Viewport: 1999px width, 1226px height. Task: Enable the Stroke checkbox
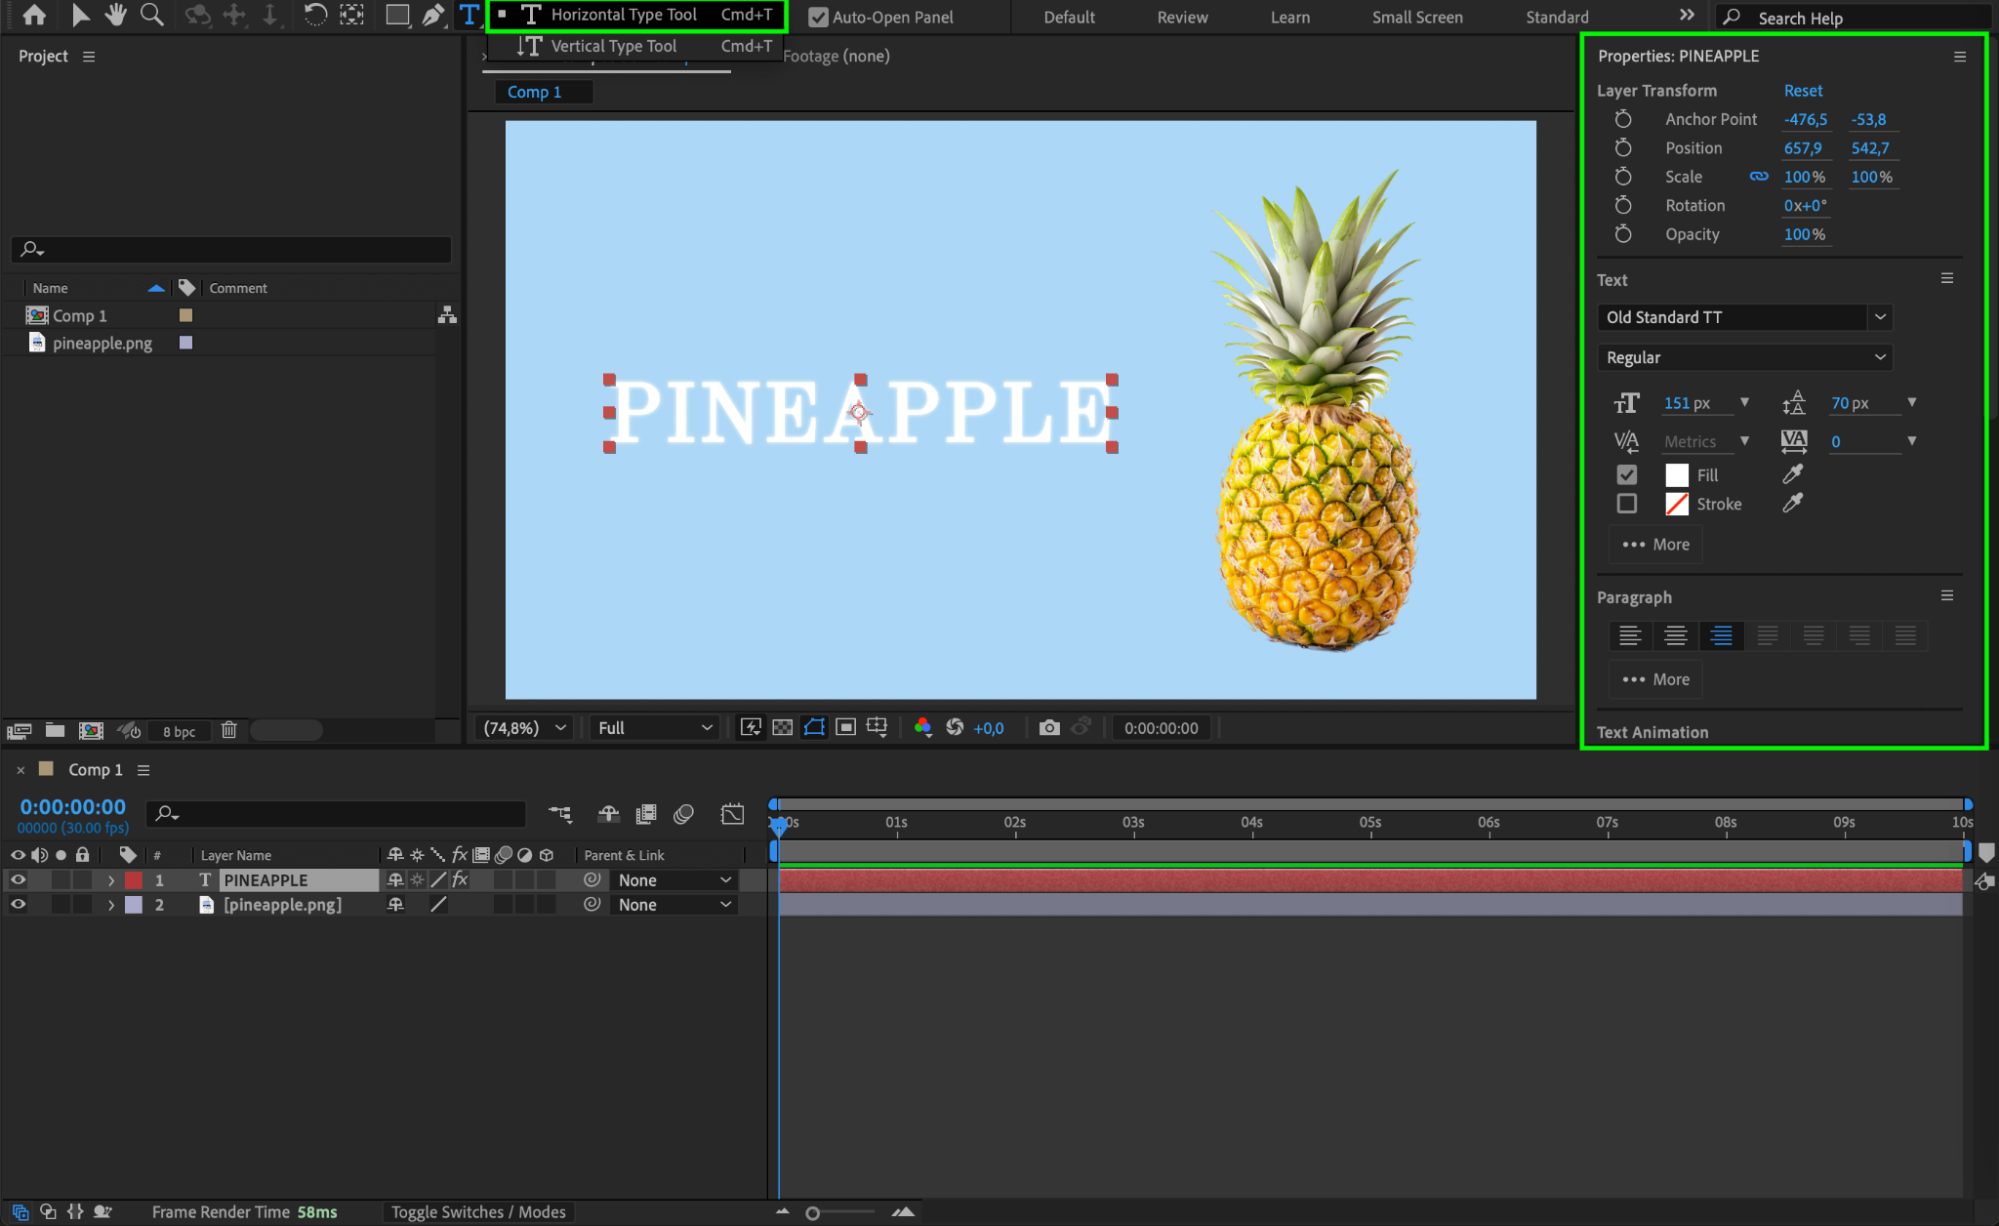[1627, 504]
